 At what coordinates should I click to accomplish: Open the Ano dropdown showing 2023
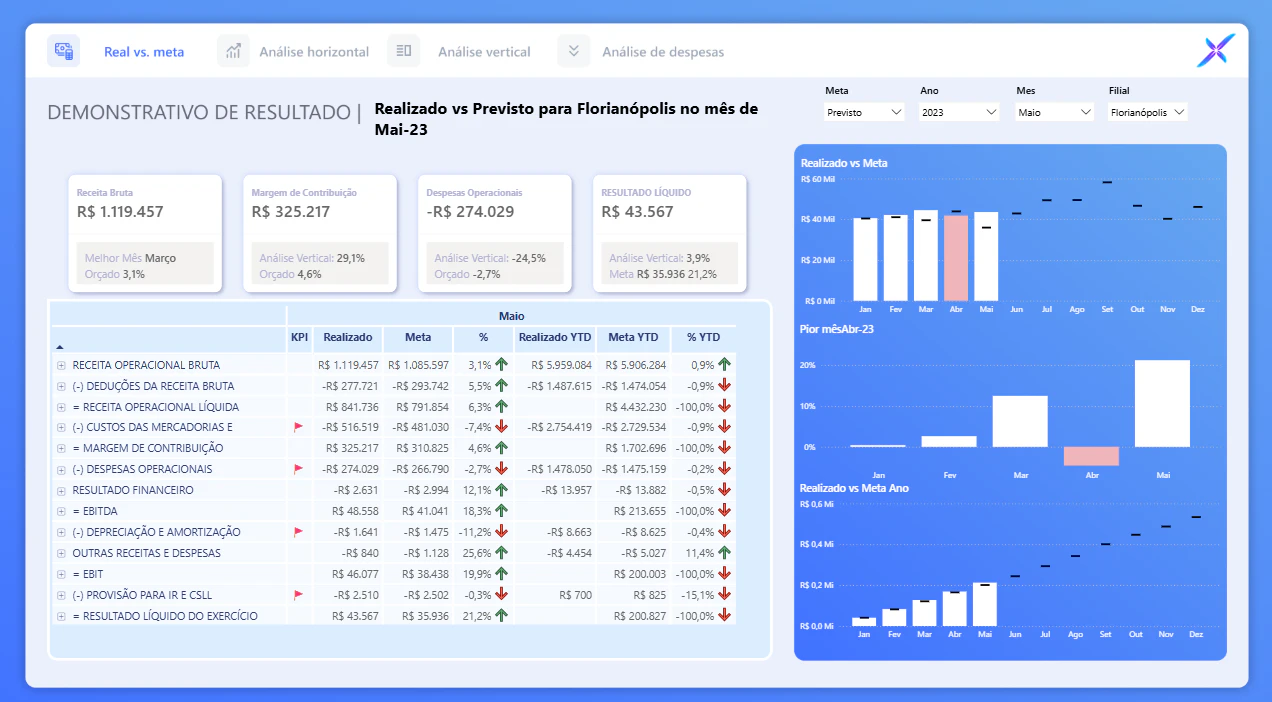(x=959, y=112)
